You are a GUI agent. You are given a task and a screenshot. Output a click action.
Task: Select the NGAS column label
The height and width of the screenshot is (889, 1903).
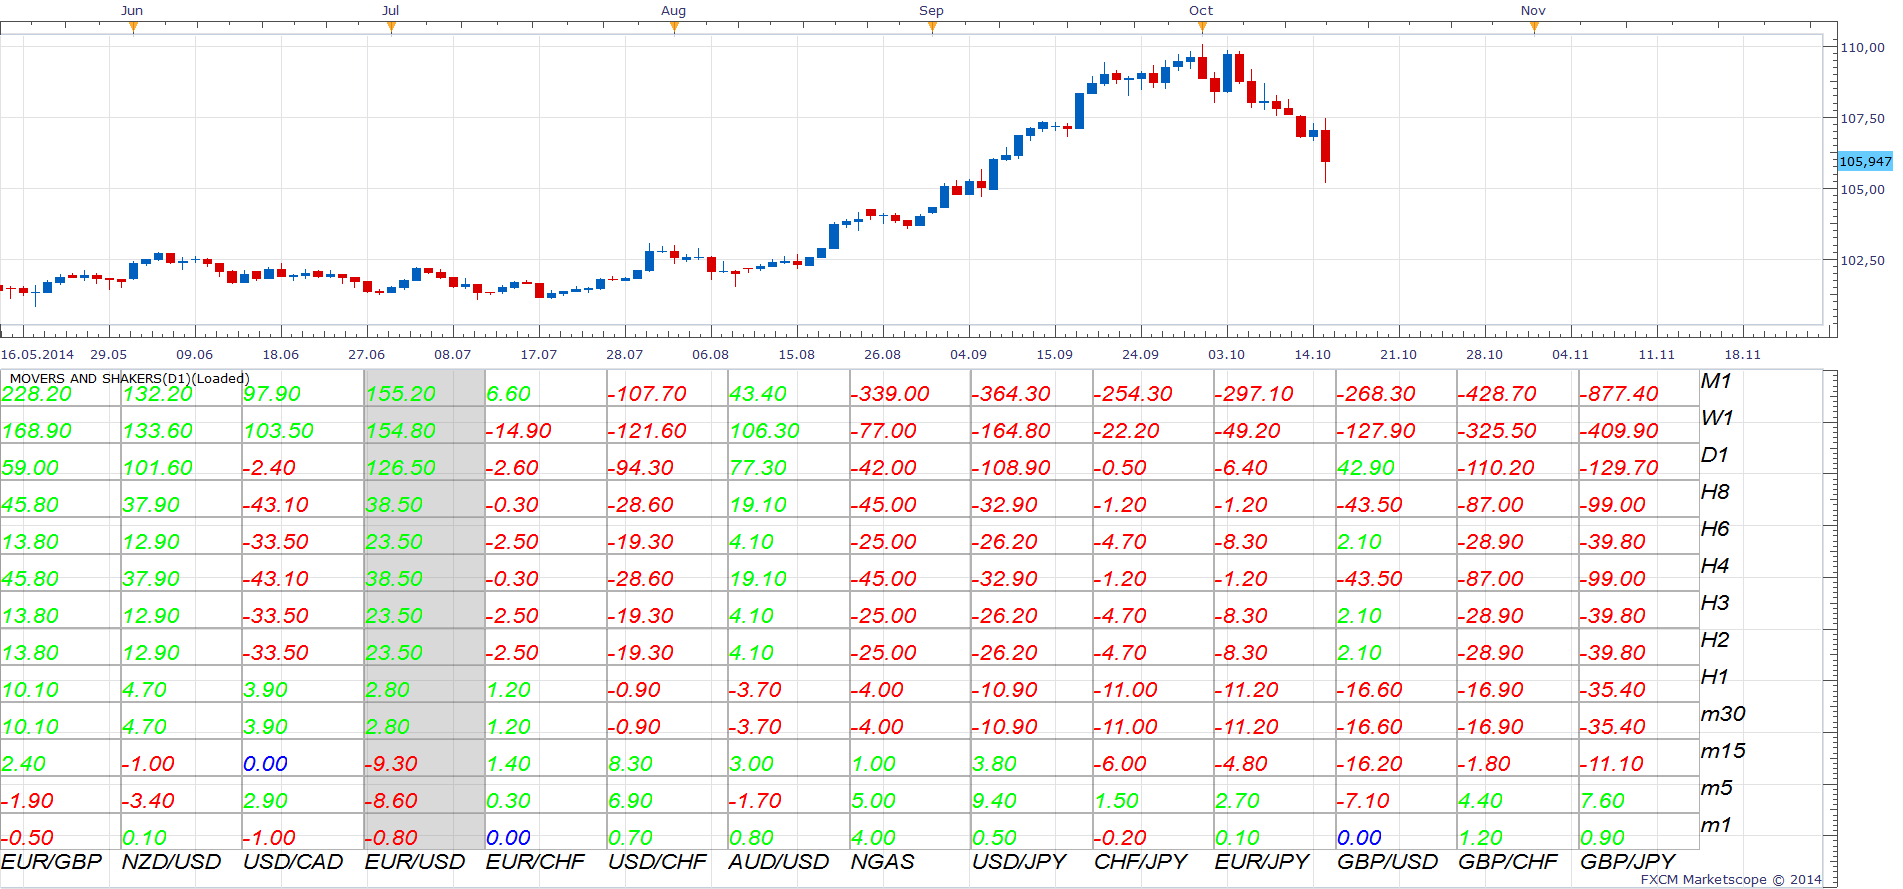tap(882, 862)
